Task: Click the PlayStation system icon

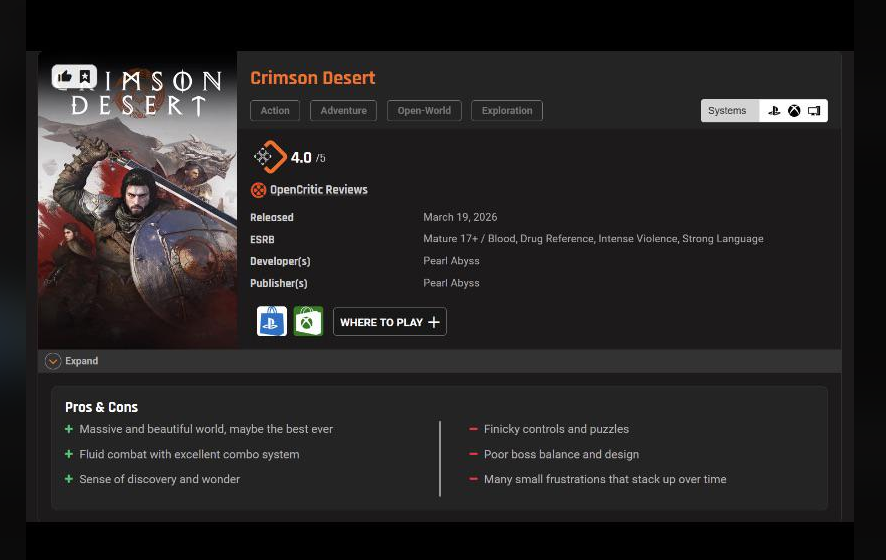Action: [774, 111]
